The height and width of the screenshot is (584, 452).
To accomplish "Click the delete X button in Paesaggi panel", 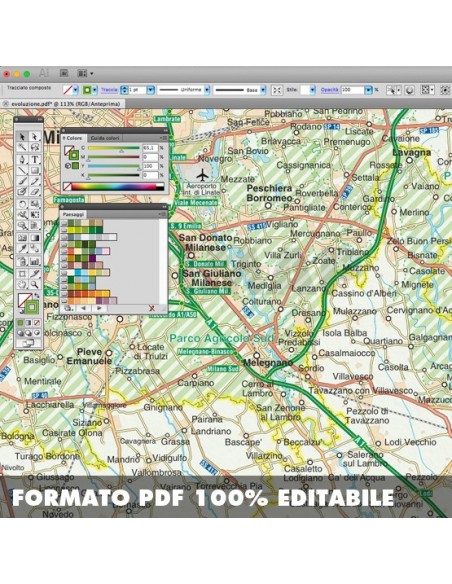I will 152,308.
